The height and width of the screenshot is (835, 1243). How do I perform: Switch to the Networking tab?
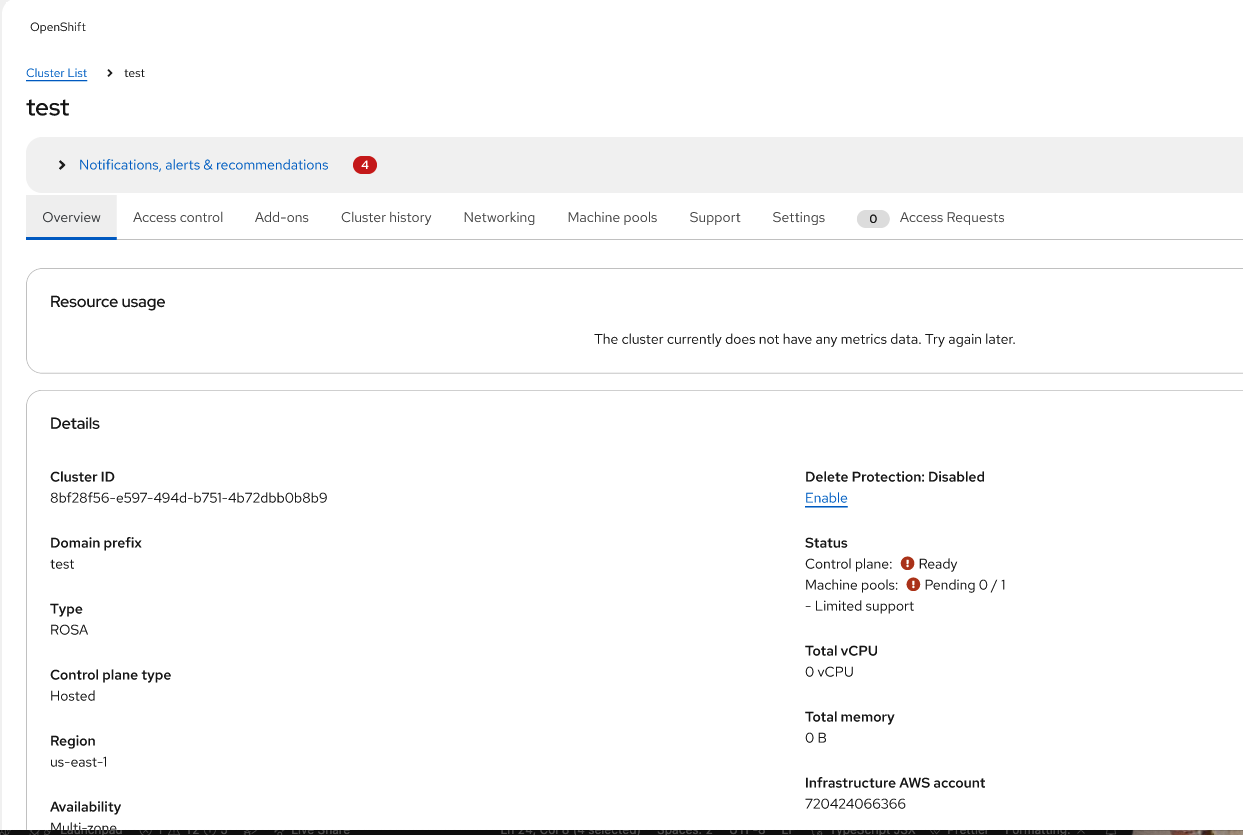tap(499, 217)
